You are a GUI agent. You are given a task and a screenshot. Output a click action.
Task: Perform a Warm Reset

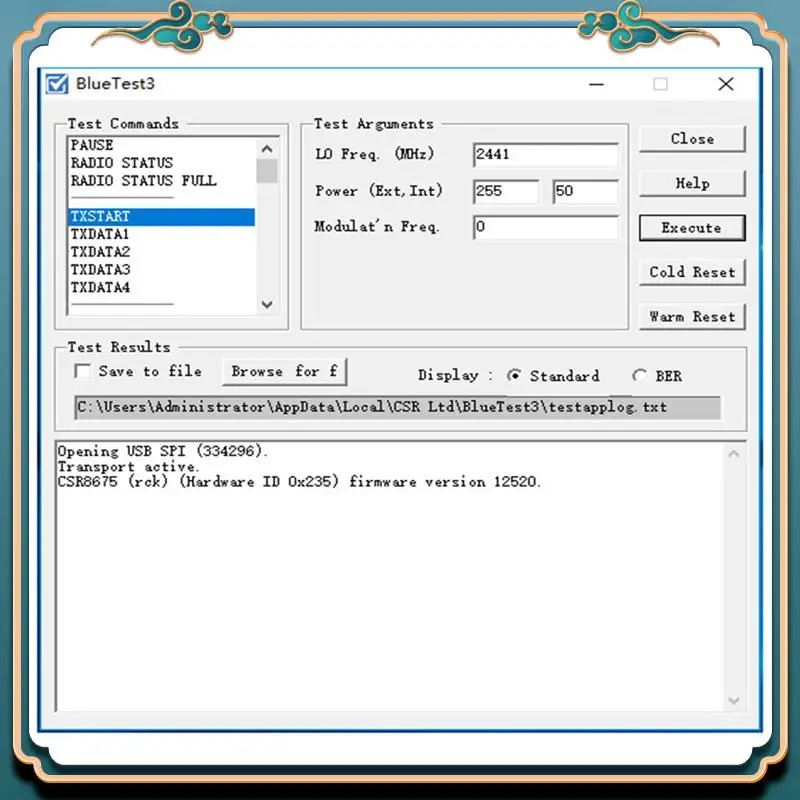(x=691, y=316)
